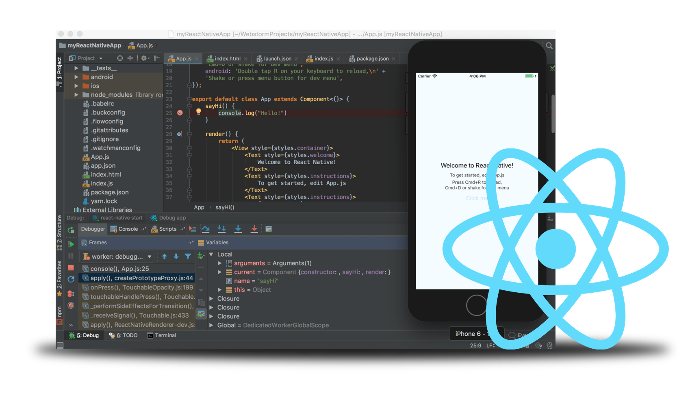
Task: Collapse the Local variables node
Action: coord(212,254)
